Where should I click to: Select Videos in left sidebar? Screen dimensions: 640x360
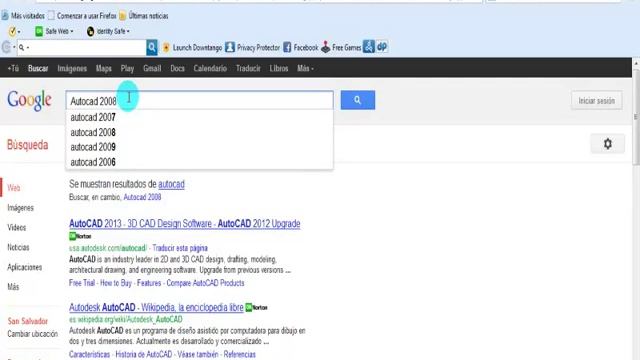(x=16, y=227)
